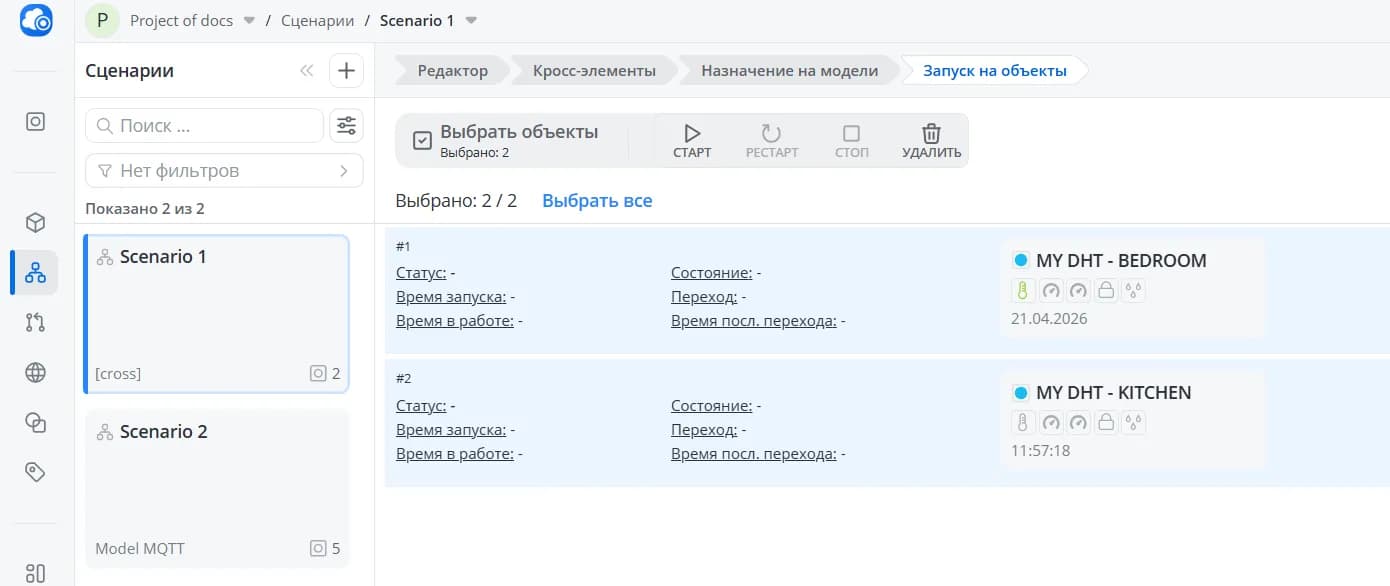Switch to the Редактор tab

click(452, 71)
